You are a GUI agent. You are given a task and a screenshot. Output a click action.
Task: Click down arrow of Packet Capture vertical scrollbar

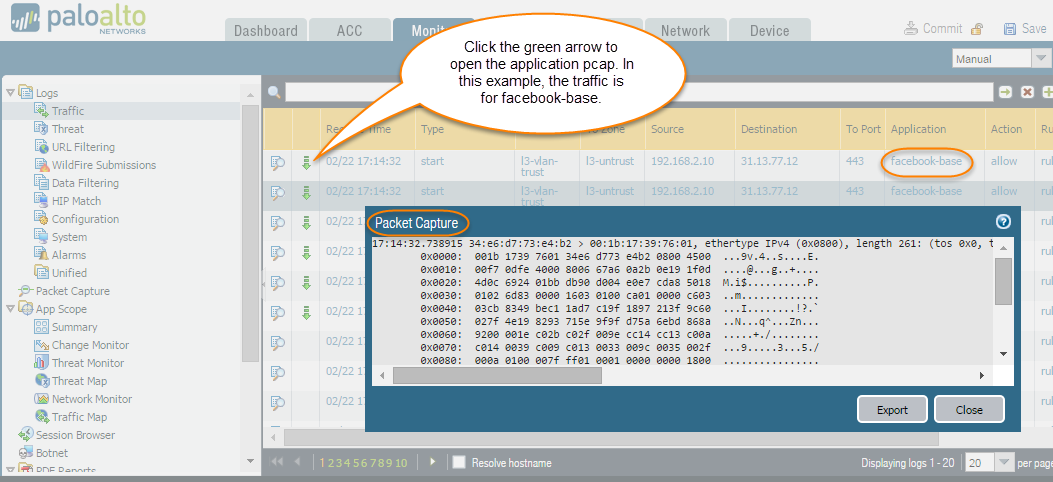coord(1003,353)
